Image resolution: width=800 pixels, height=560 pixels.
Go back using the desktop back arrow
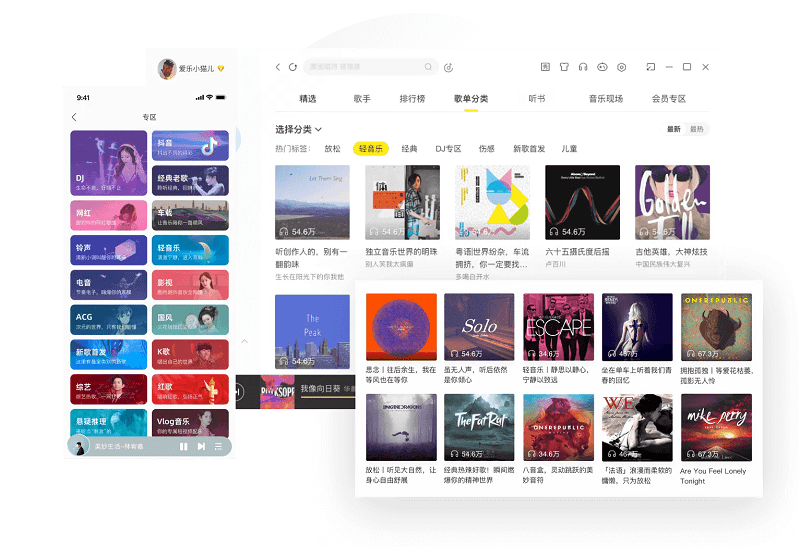[x=278, y=67]
